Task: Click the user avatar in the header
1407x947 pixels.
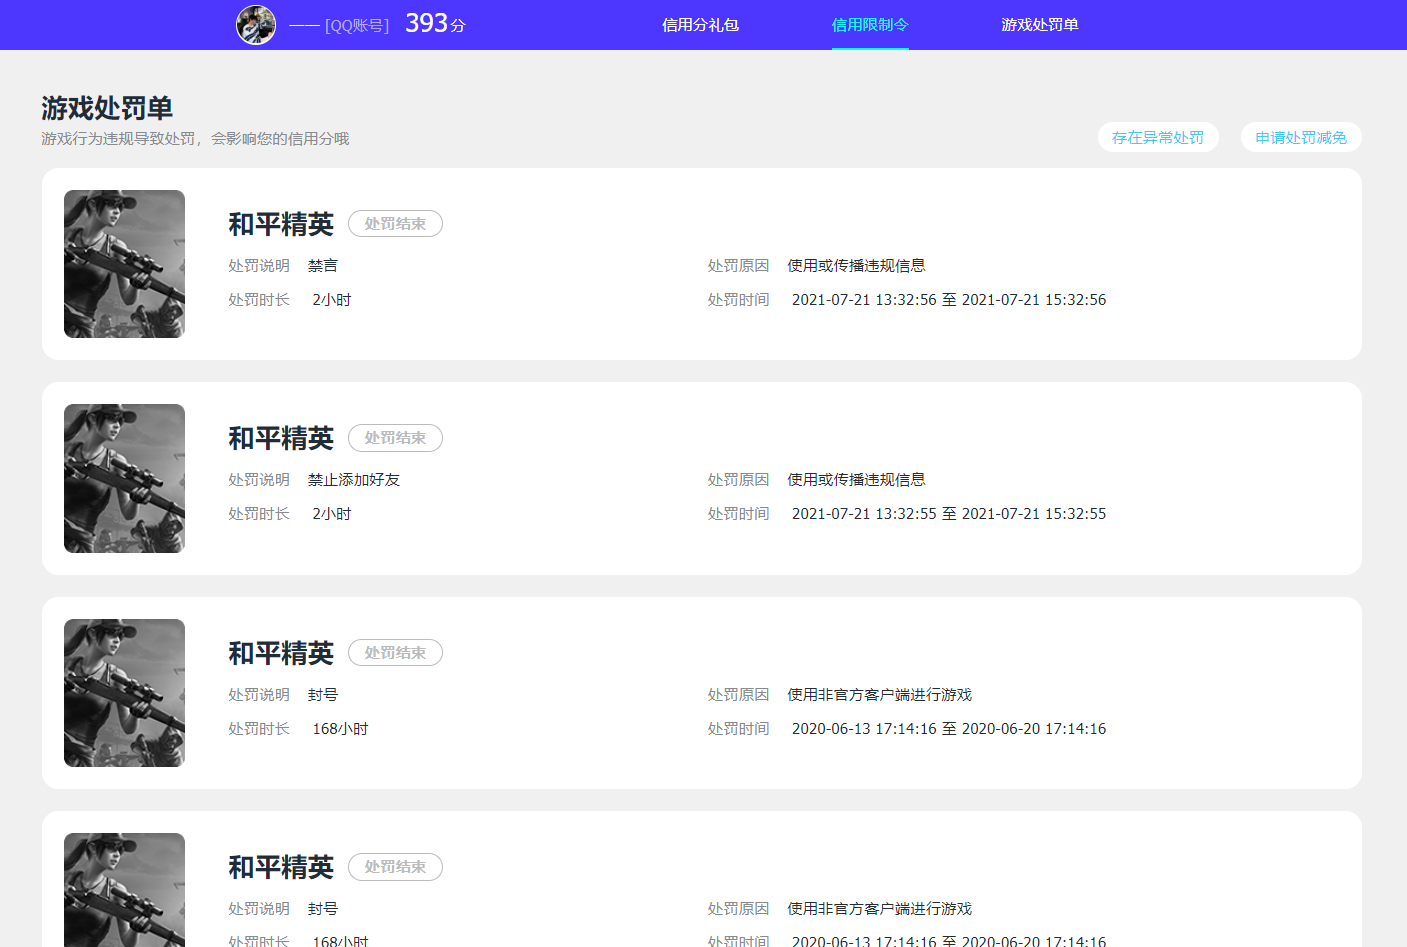Action: [x=256, y=25]
